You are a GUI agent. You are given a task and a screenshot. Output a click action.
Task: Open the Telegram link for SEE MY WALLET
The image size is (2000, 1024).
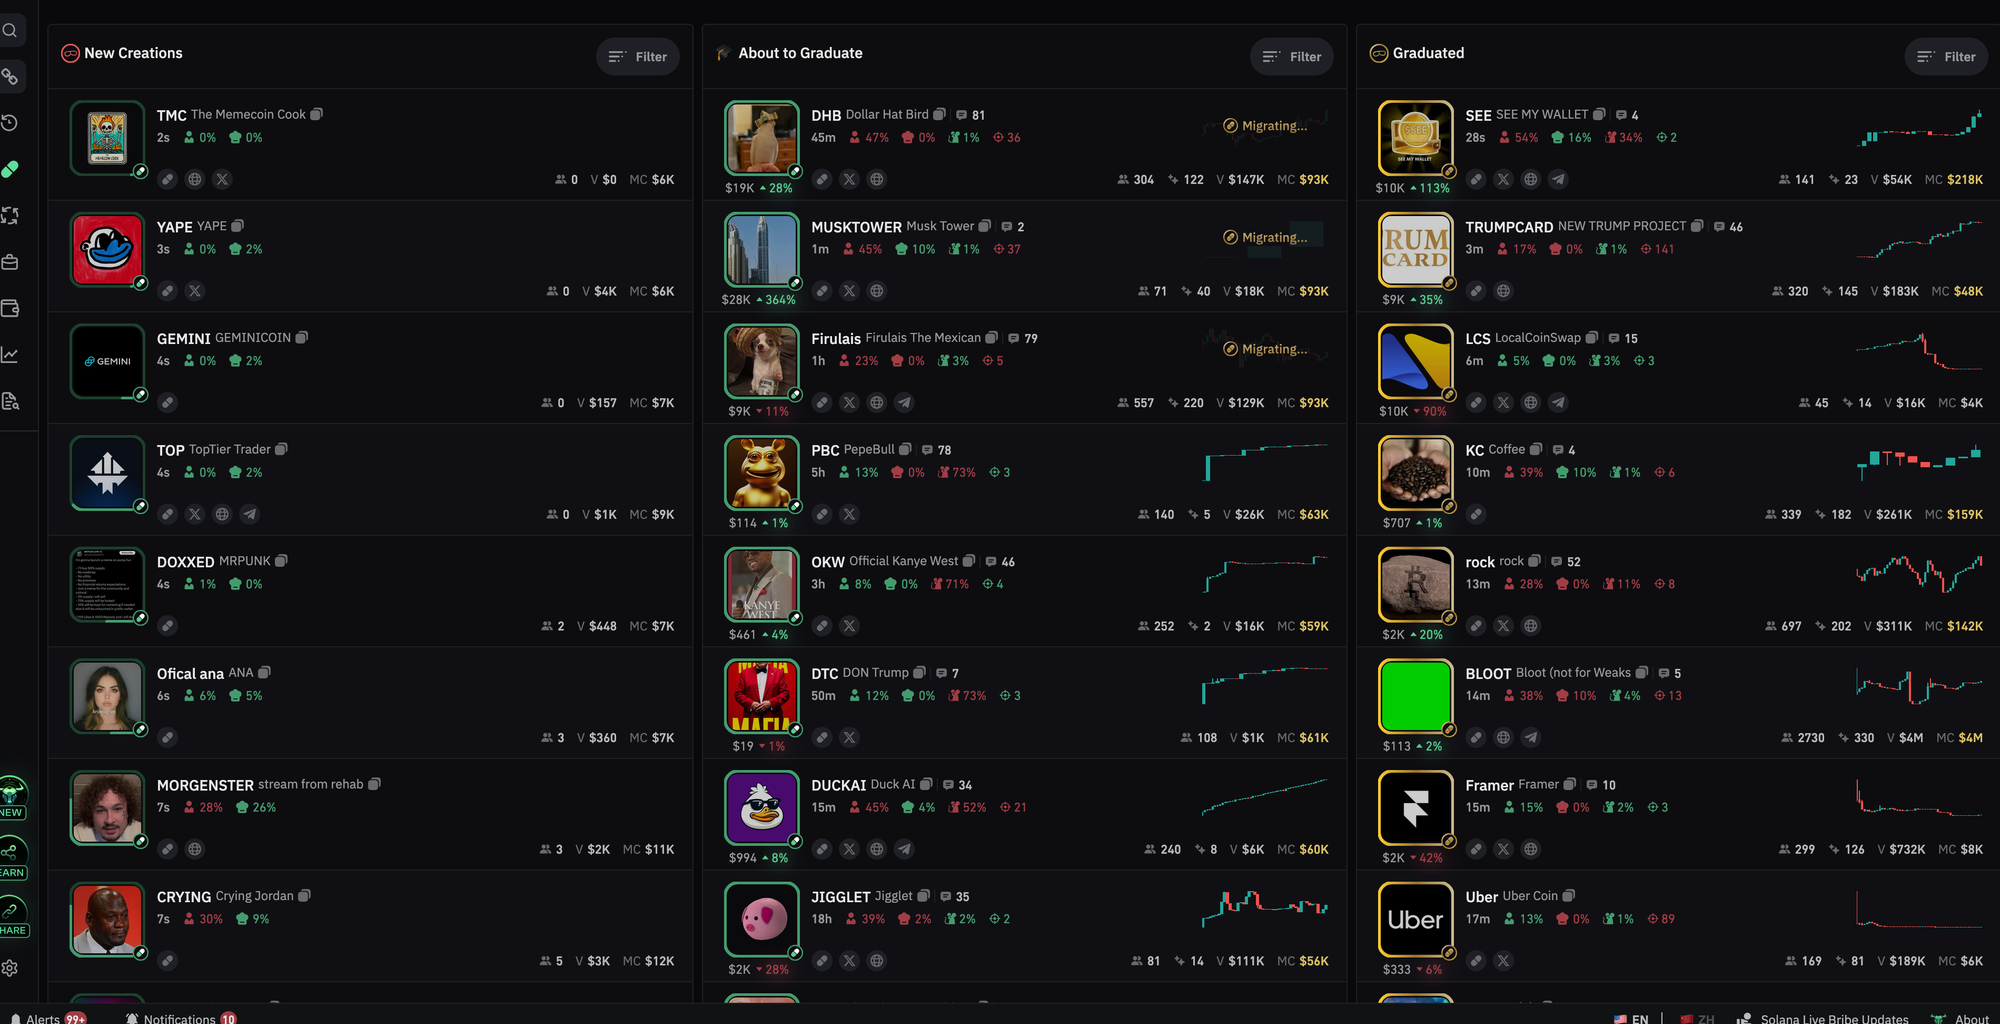(1558, 179)
